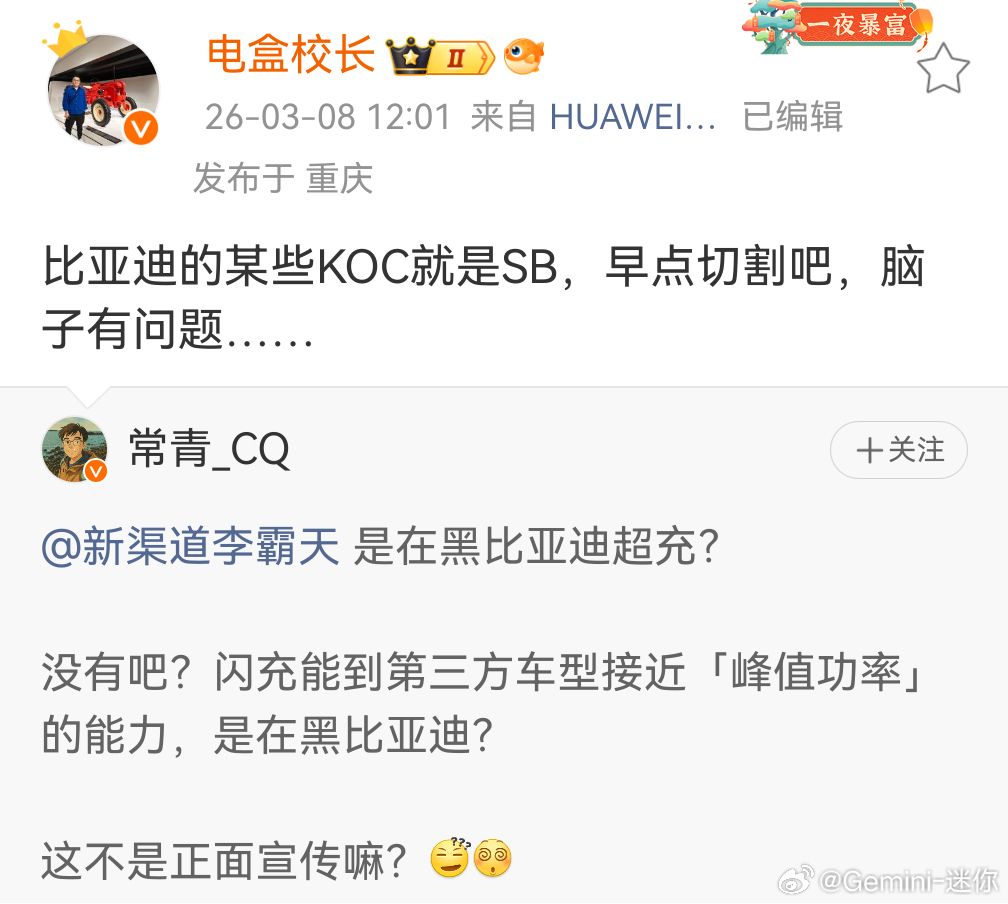Follow 常青_CQ with +关注 button
Screen dimensions: 1008x904
point(899,449)
